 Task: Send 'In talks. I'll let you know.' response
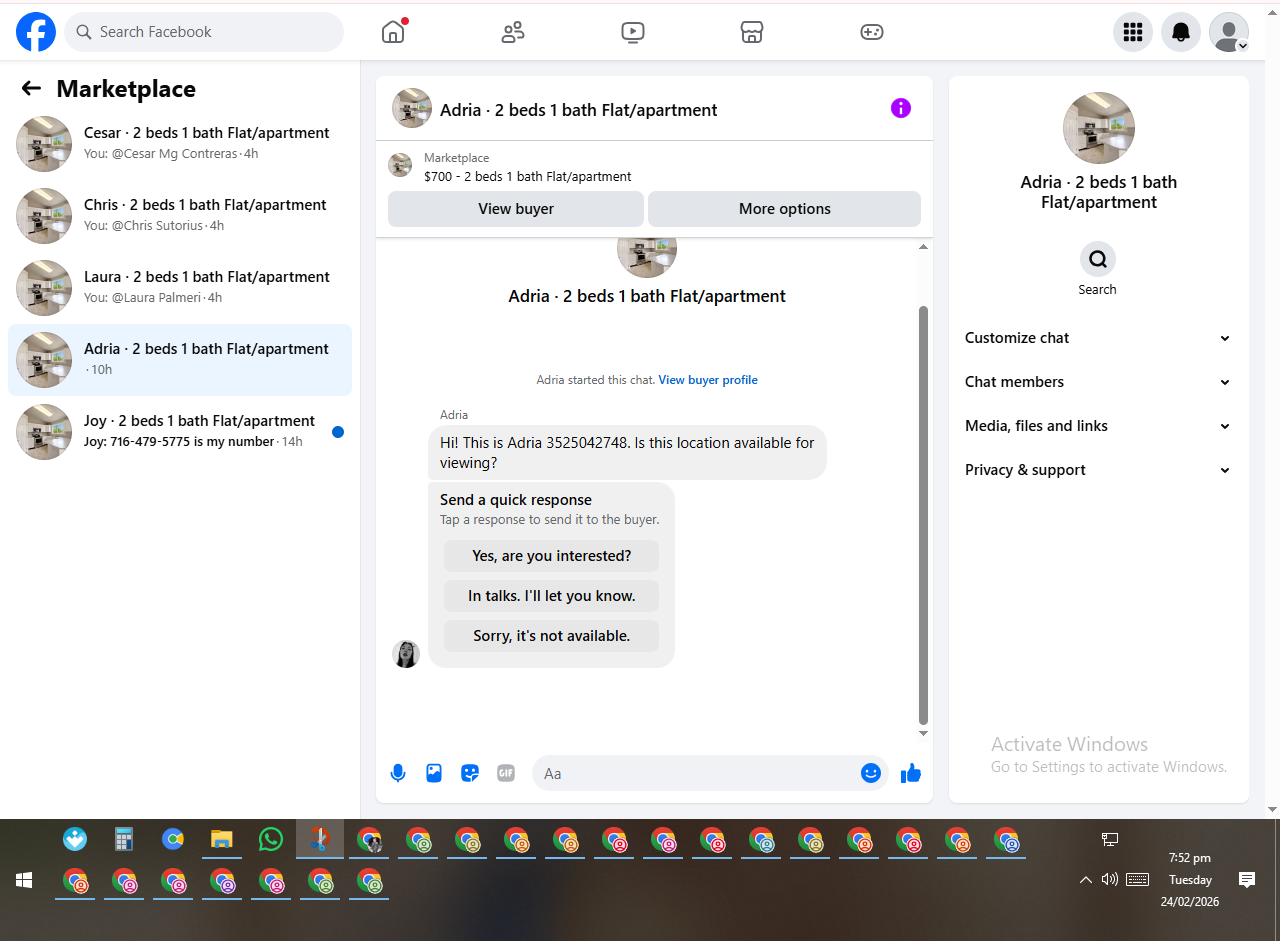(552, 596)
